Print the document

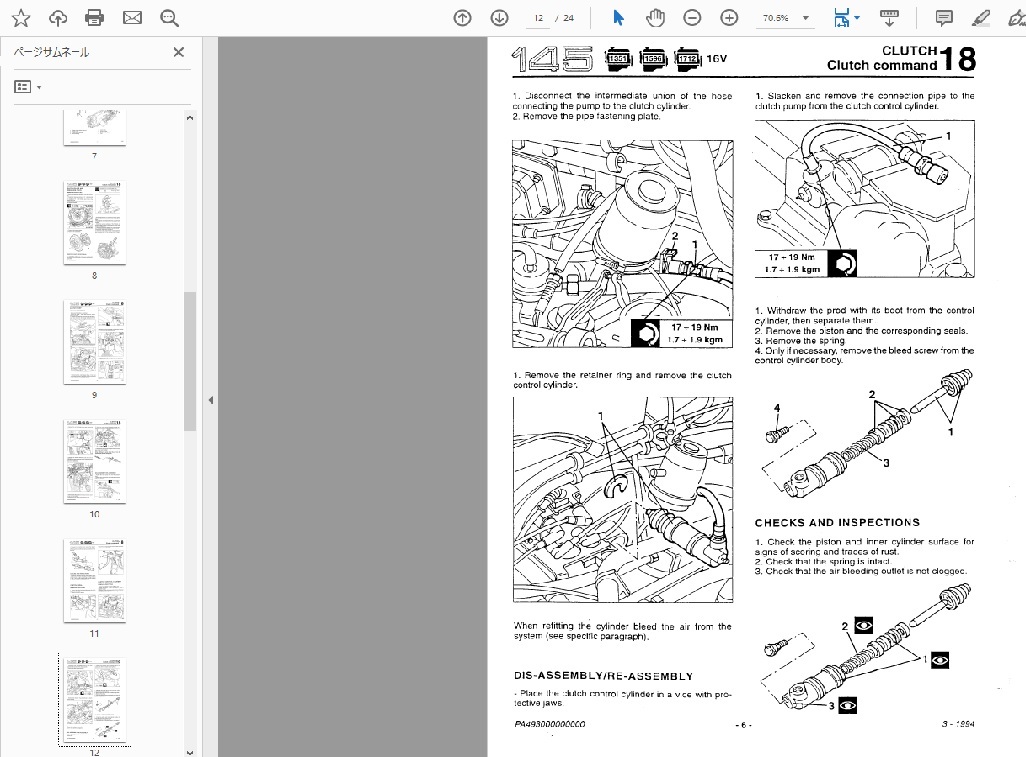(94, 18)
